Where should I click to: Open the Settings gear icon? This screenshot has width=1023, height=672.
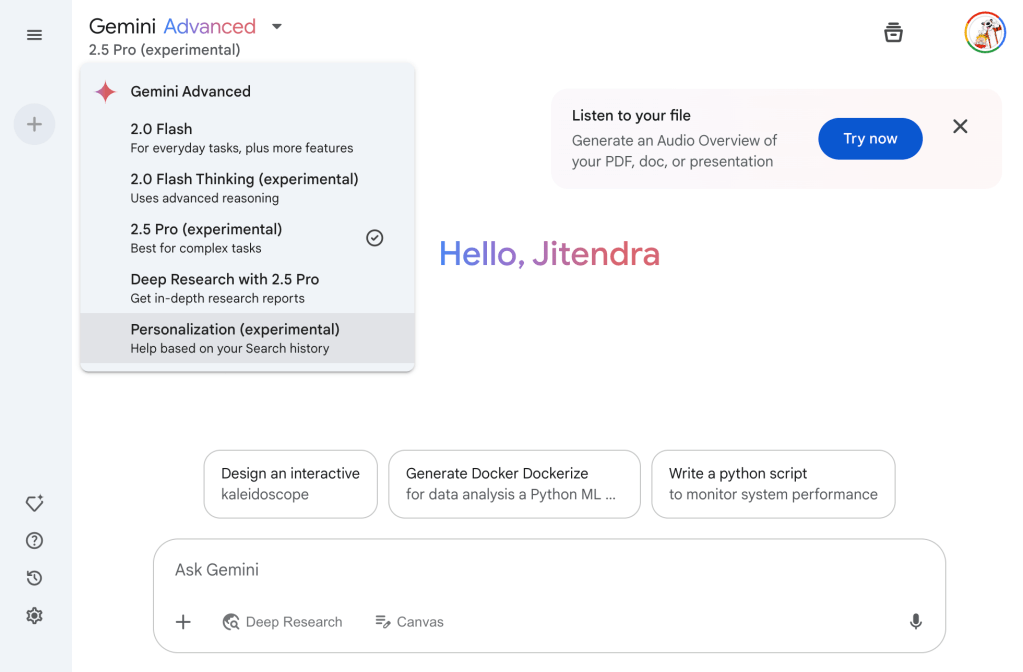click(34, 616)
